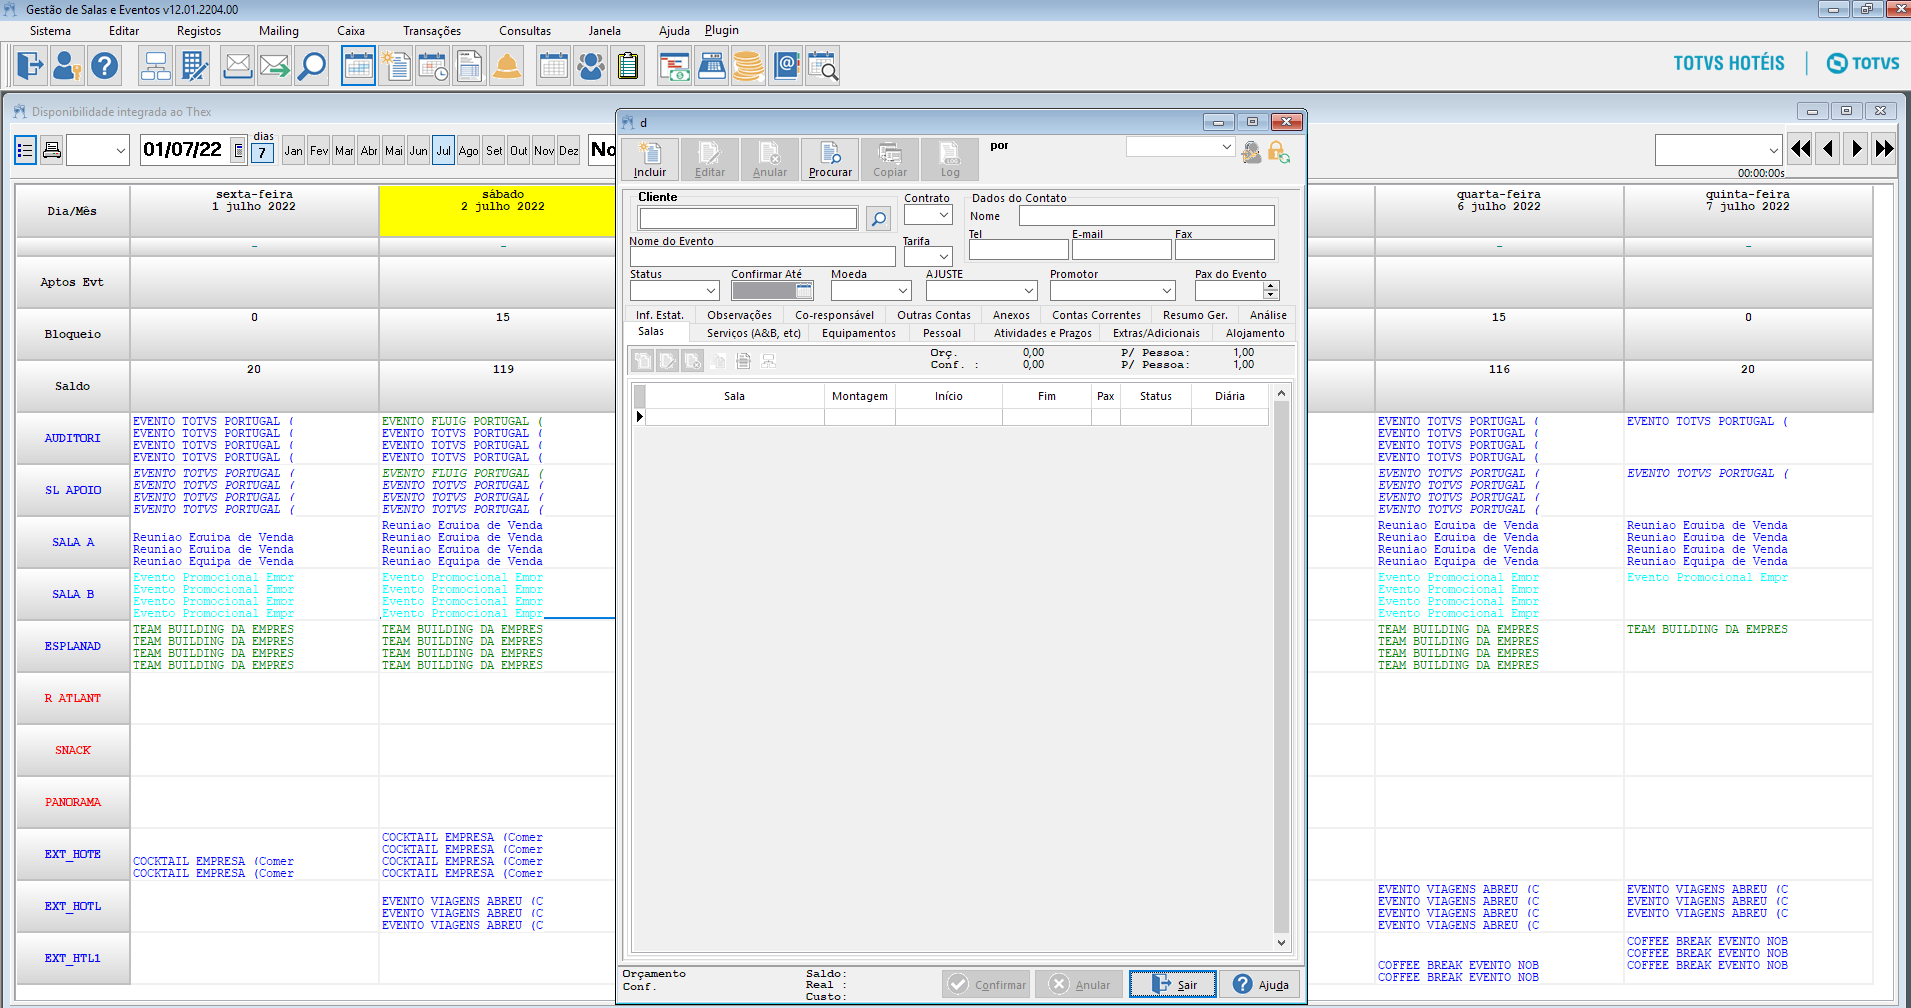Viewport: 1911px width, 1008px height.
Task: Click the Incluir button
Action: point(650,159)
